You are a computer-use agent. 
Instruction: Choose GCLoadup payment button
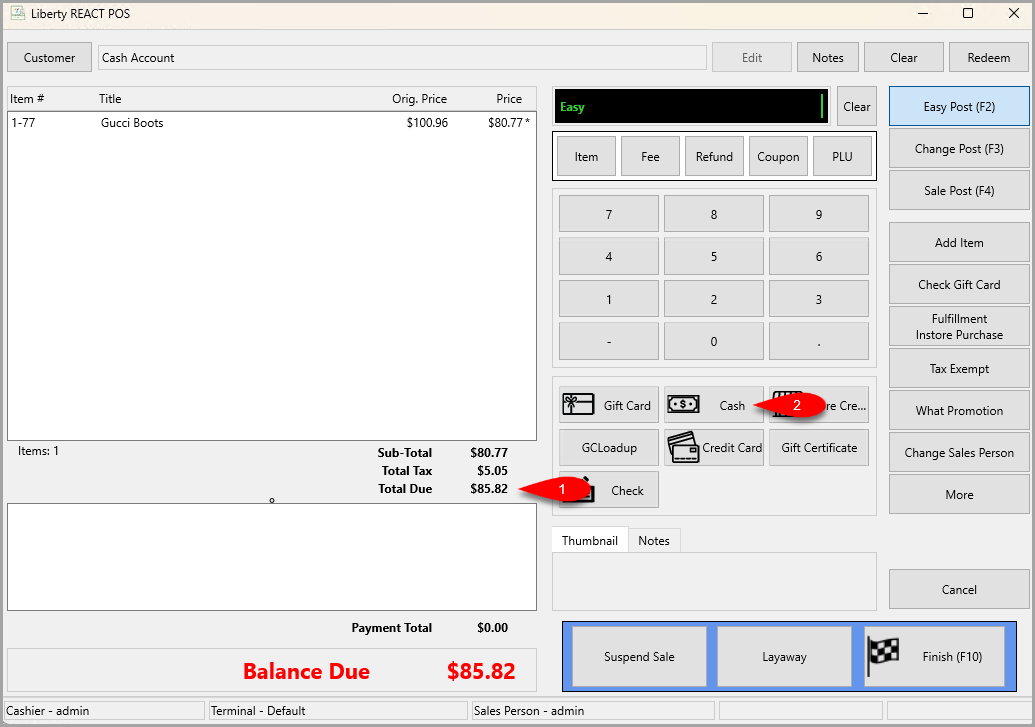609,448
